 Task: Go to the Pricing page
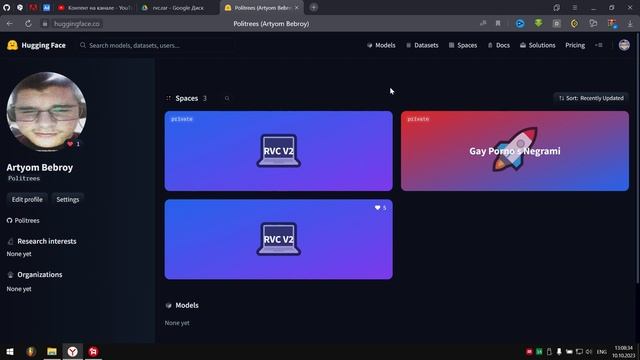[575, 45]
